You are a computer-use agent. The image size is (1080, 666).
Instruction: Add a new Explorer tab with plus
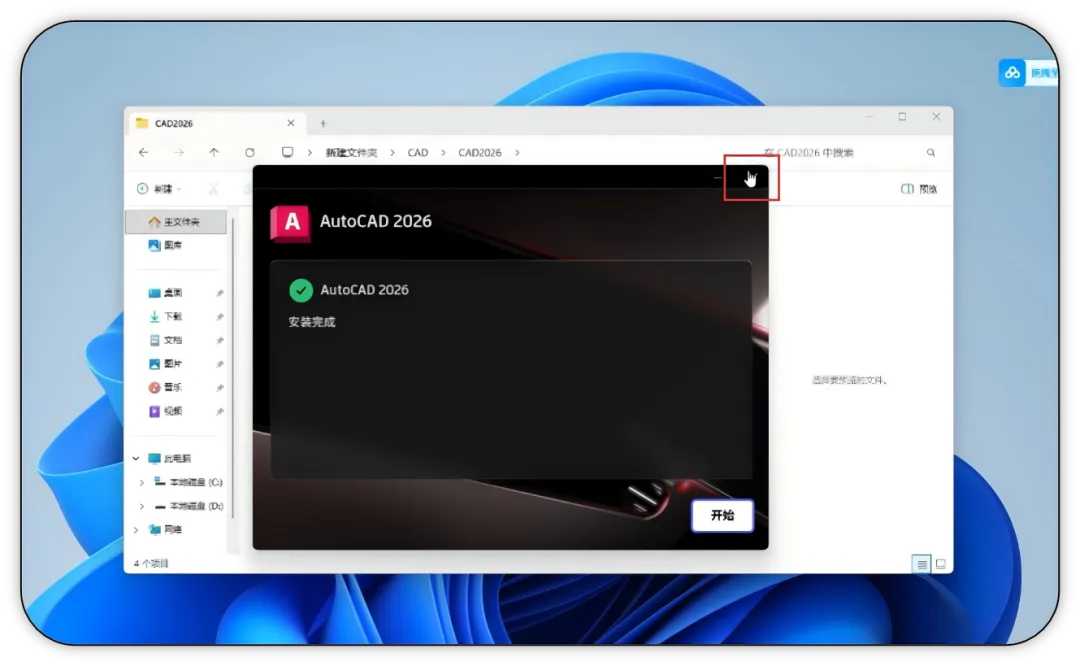point(323,123)
